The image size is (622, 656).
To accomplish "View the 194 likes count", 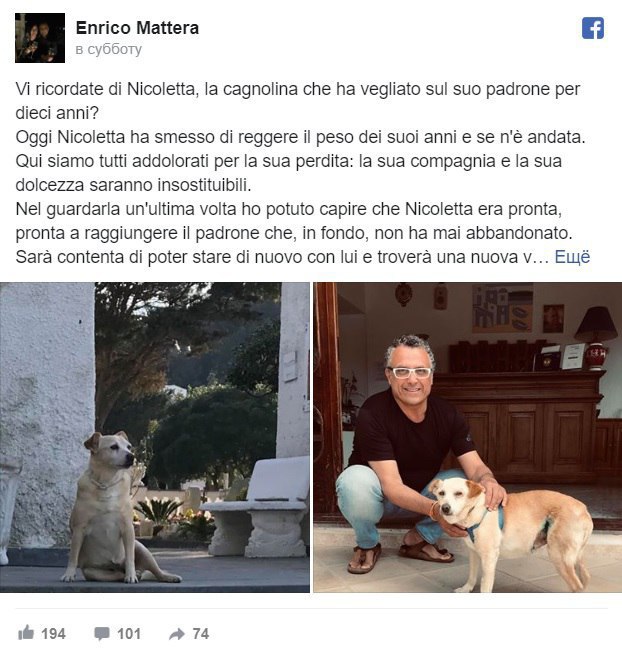I will [53, 634].
